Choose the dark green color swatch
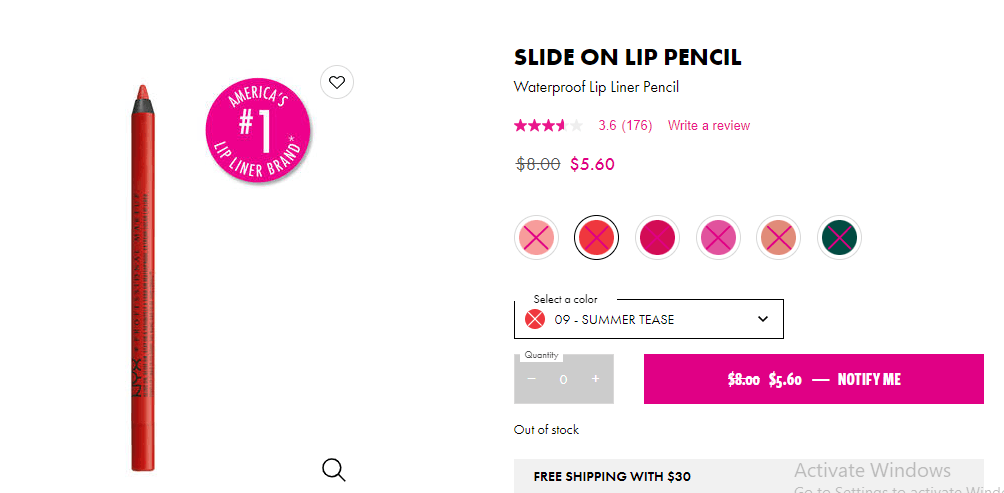The width and height of the screenshot is (1004, 493). pyautogui.click(x=839, y=238)
